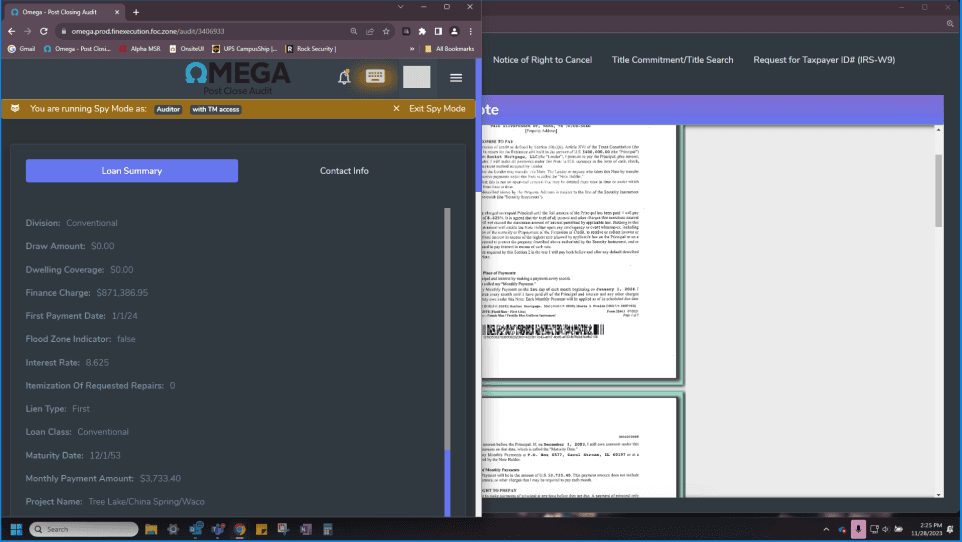The width and height of the screenshot is (962, 542).
Task: Open the OnsiteUI bookmark
Action: [x=187, y=48]
